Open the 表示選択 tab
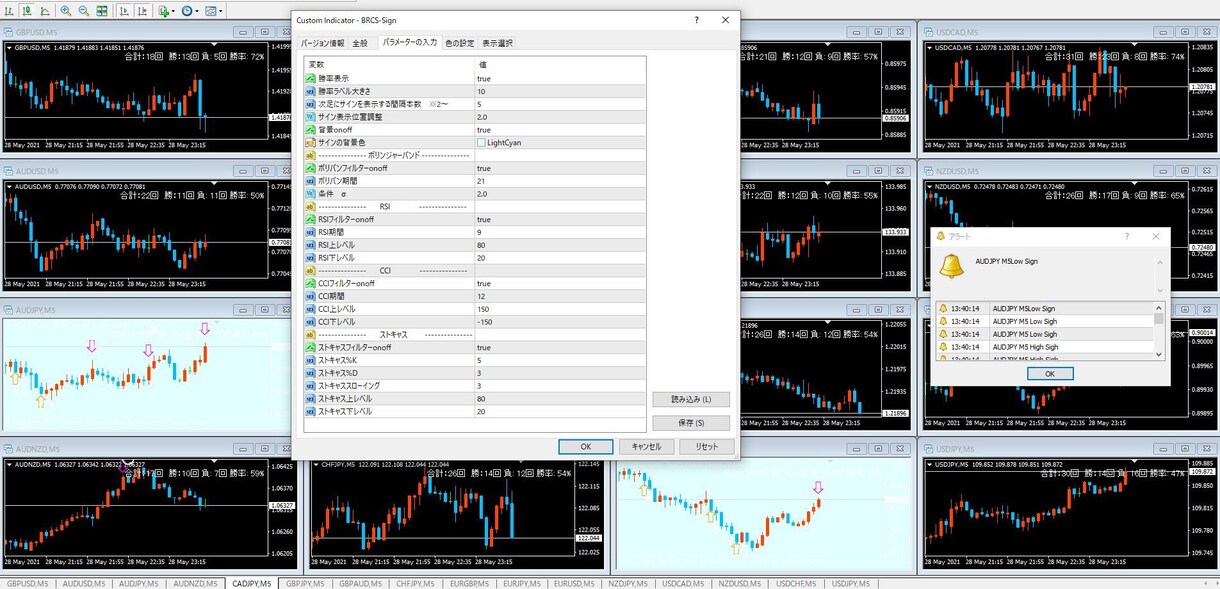This screenshot has height=589, width=1220. coord(497,43)
